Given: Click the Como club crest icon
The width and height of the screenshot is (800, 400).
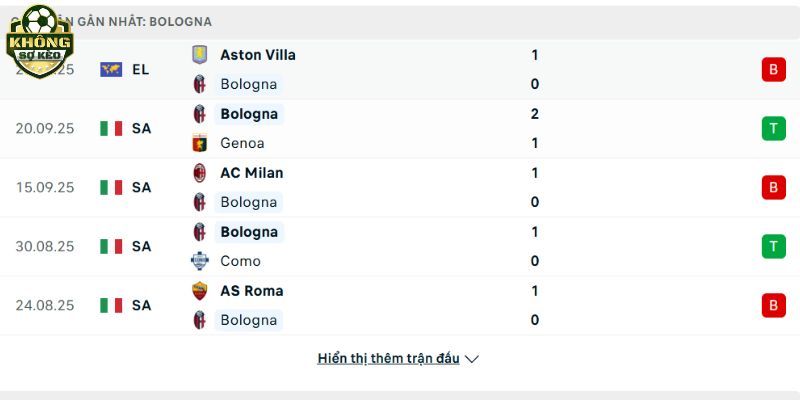Looking at the screenshot, I should coord(199,261).
